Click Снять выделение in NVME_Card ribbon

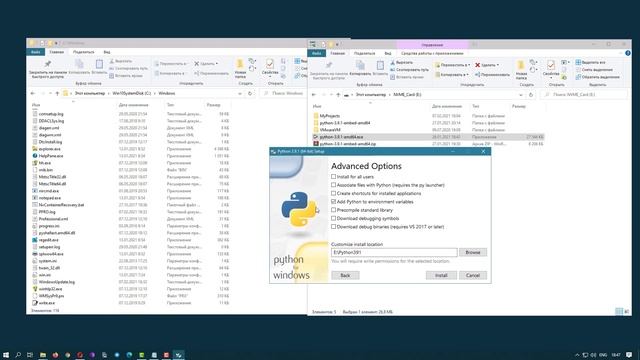tap(594, 70)
